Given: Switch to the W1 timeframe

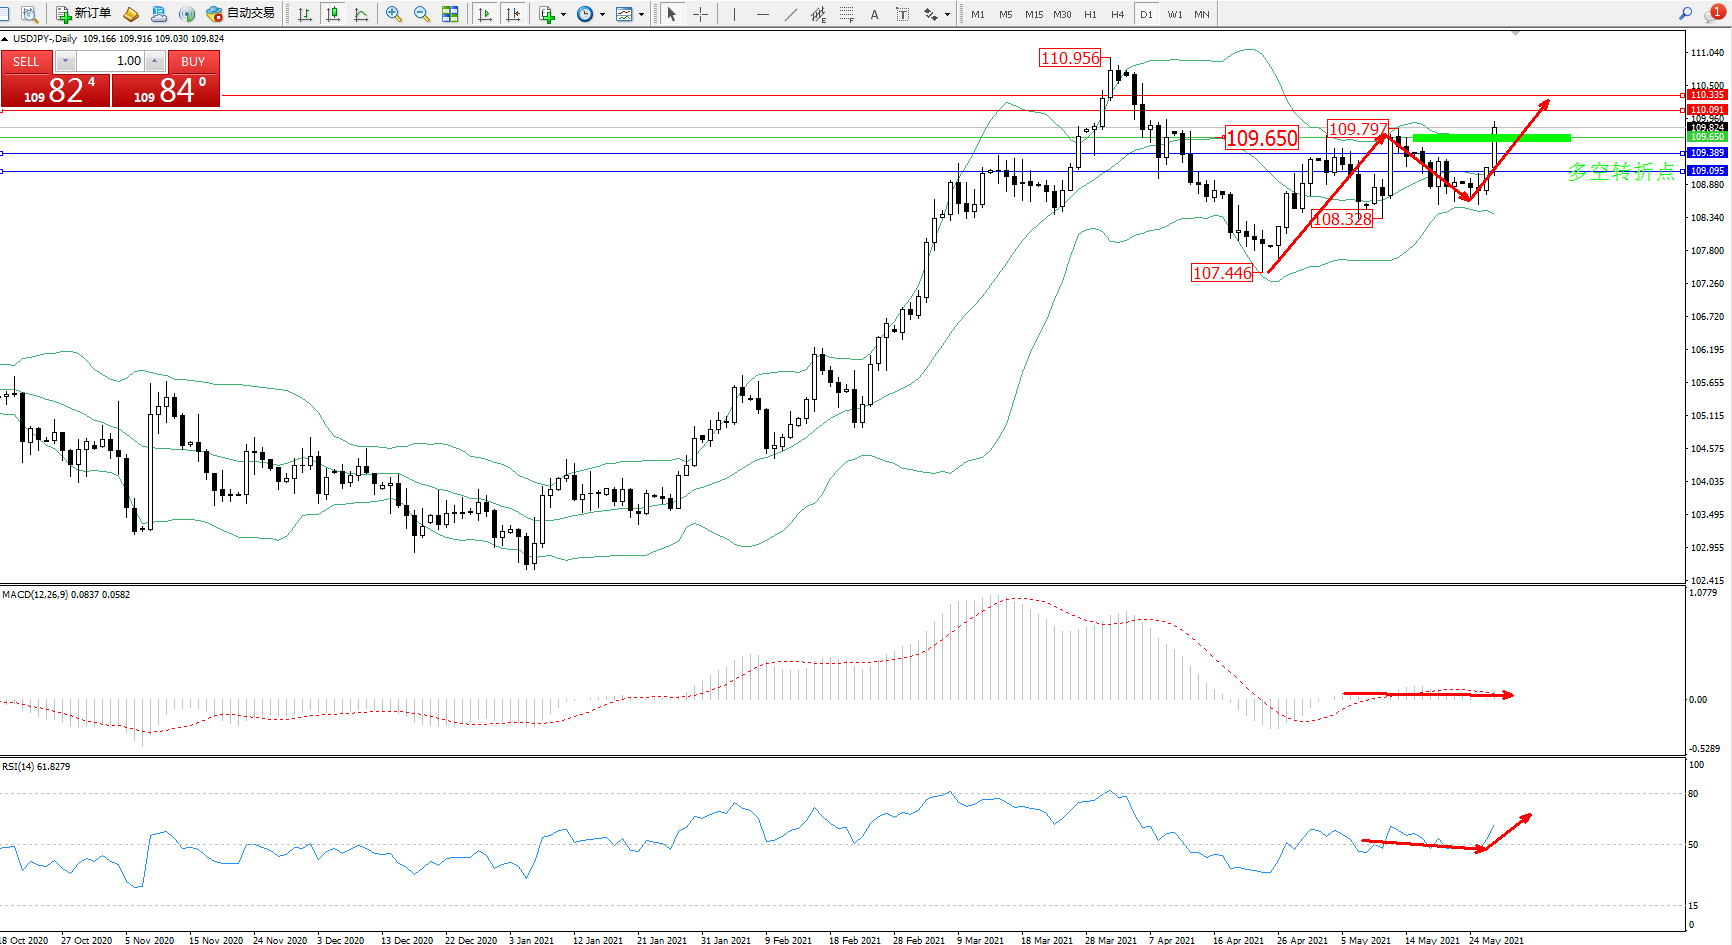Looking at the screenshot, I should 1174,14.
